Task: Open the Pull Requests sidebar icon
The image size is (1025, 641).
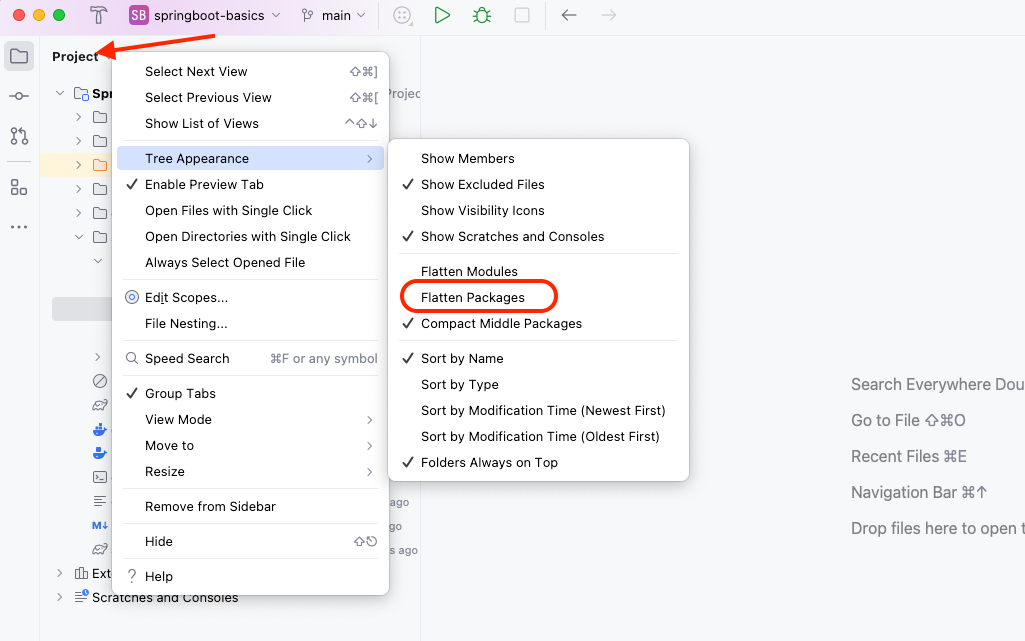Action: (19, 136)
